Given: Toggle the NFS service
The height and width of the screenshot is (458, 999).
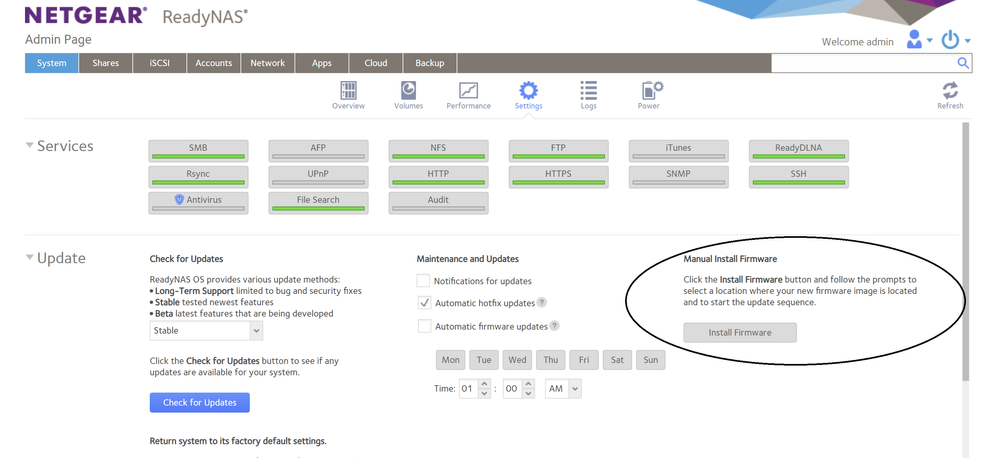Looking at the screenshot, I should pos(438,151).
